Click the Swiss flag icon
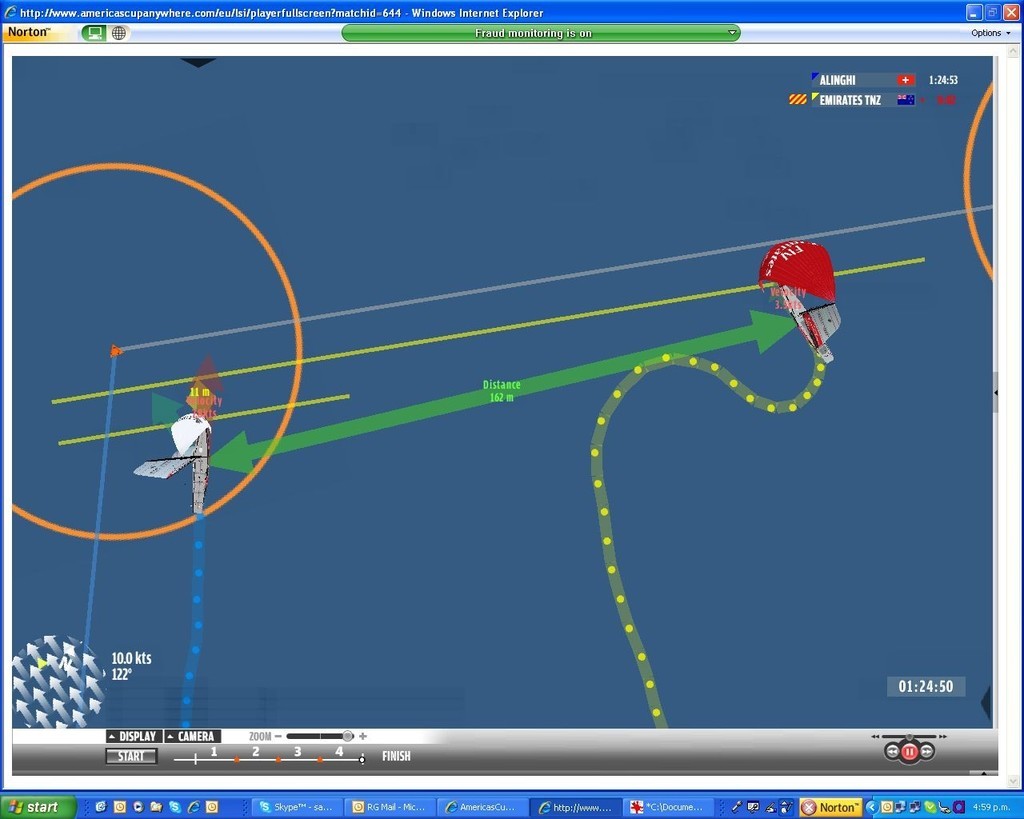This screenshot has height=819, width=1024. [905, 80]
